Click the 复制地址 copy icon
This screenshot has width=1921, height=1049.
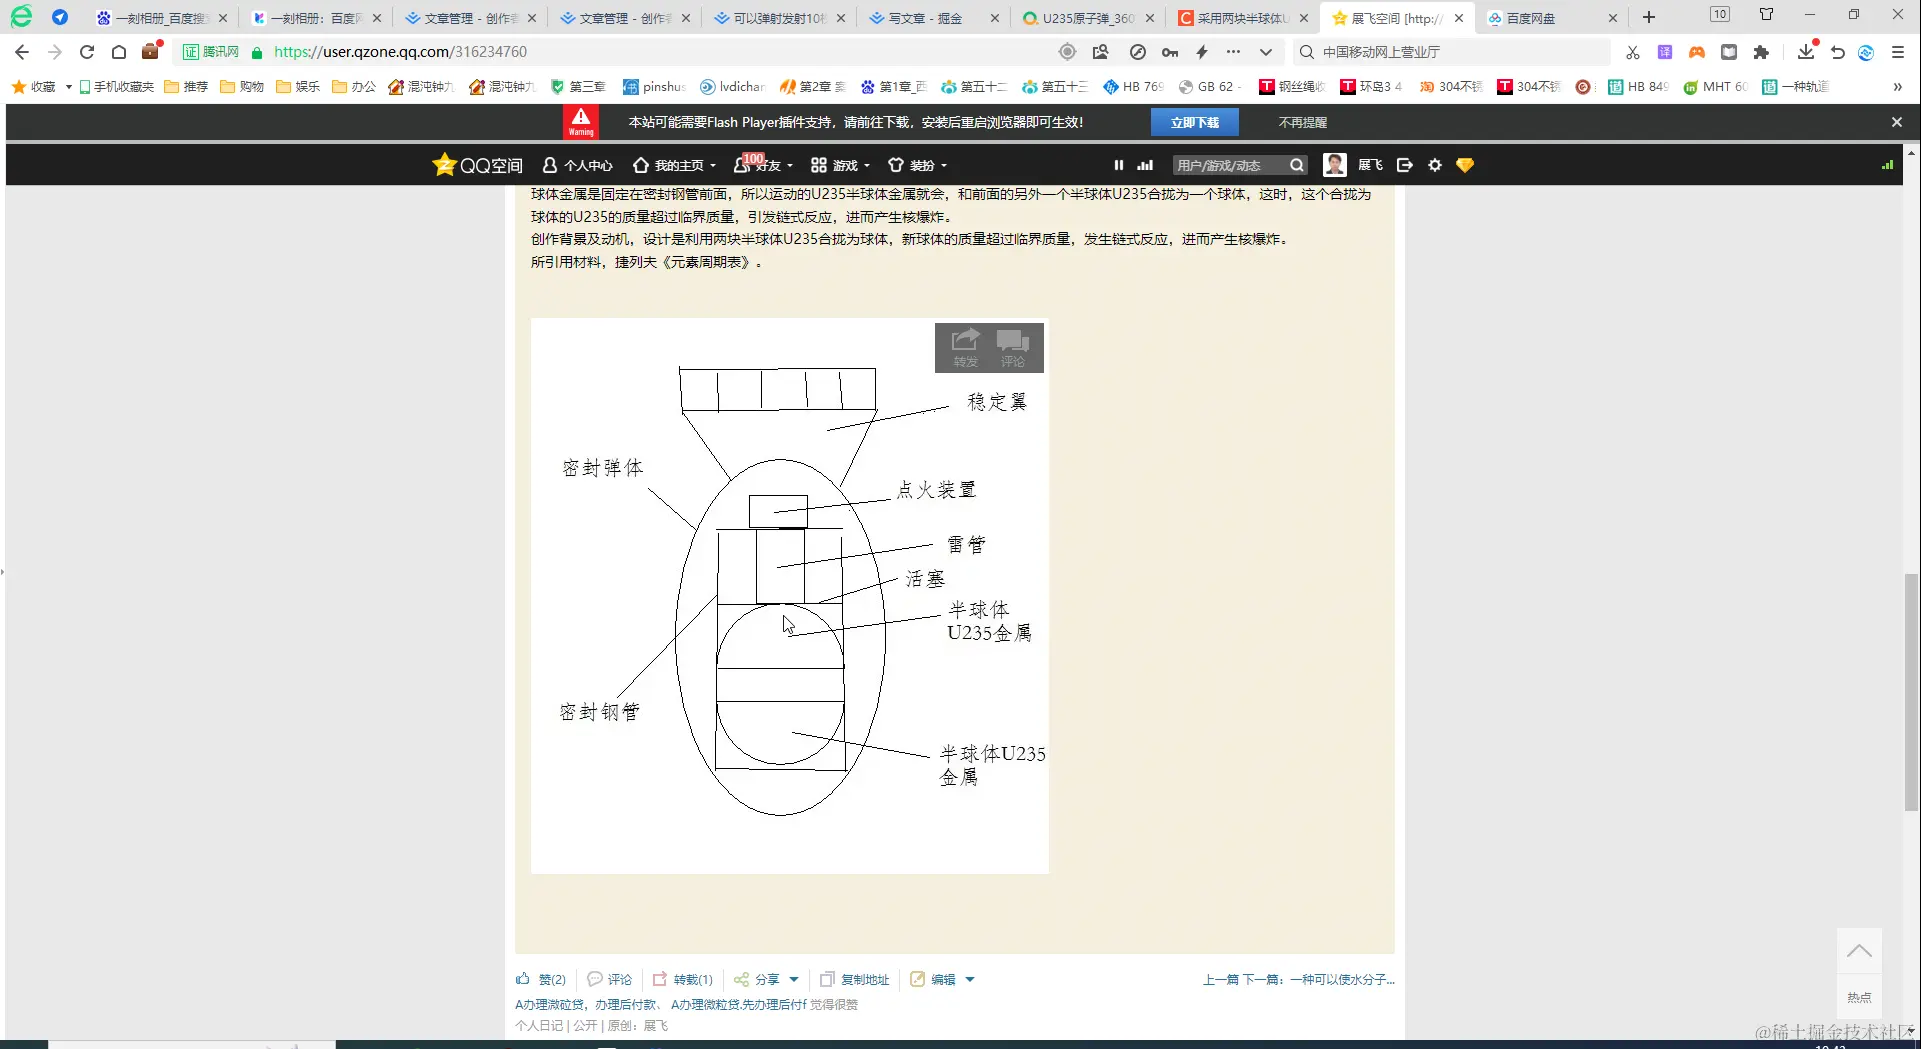(827, 979)
